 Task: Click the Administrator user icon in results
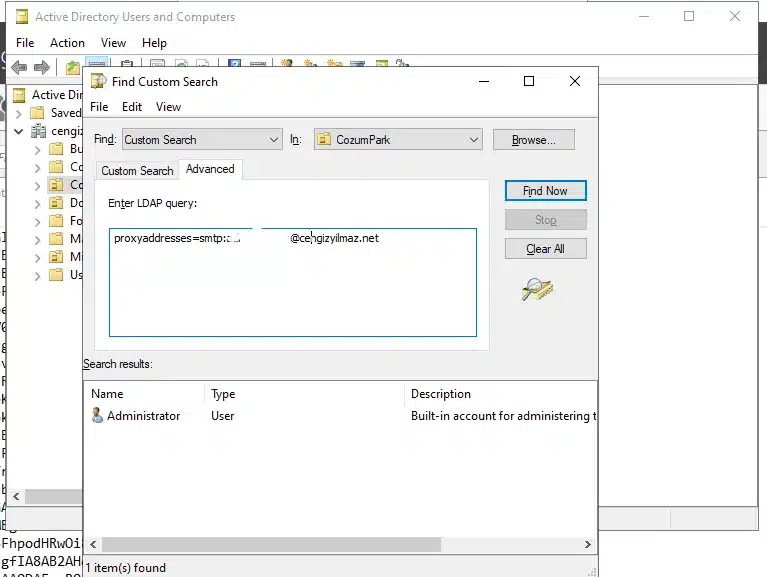(97, 416)
